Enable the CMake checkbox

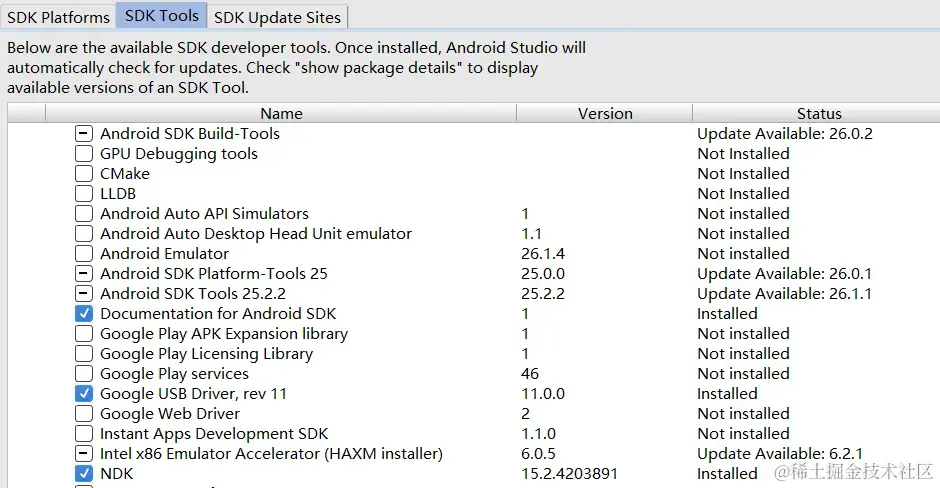pos(84,174)
